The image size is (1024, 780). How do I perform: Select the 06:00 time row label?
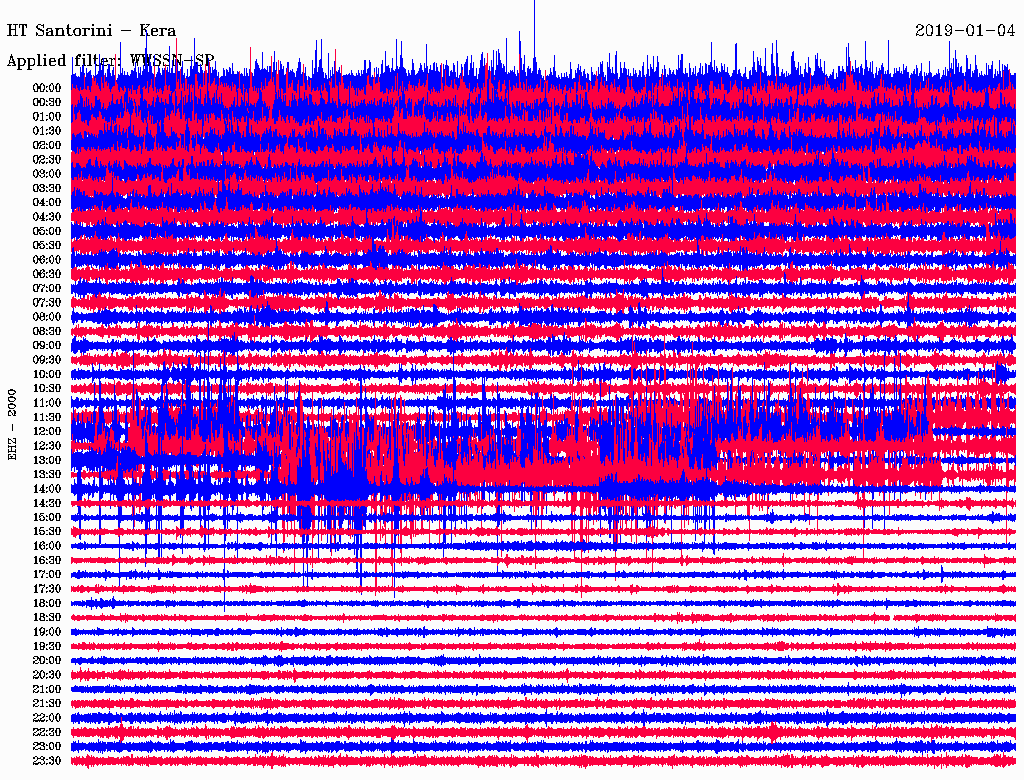pos(47,260)
